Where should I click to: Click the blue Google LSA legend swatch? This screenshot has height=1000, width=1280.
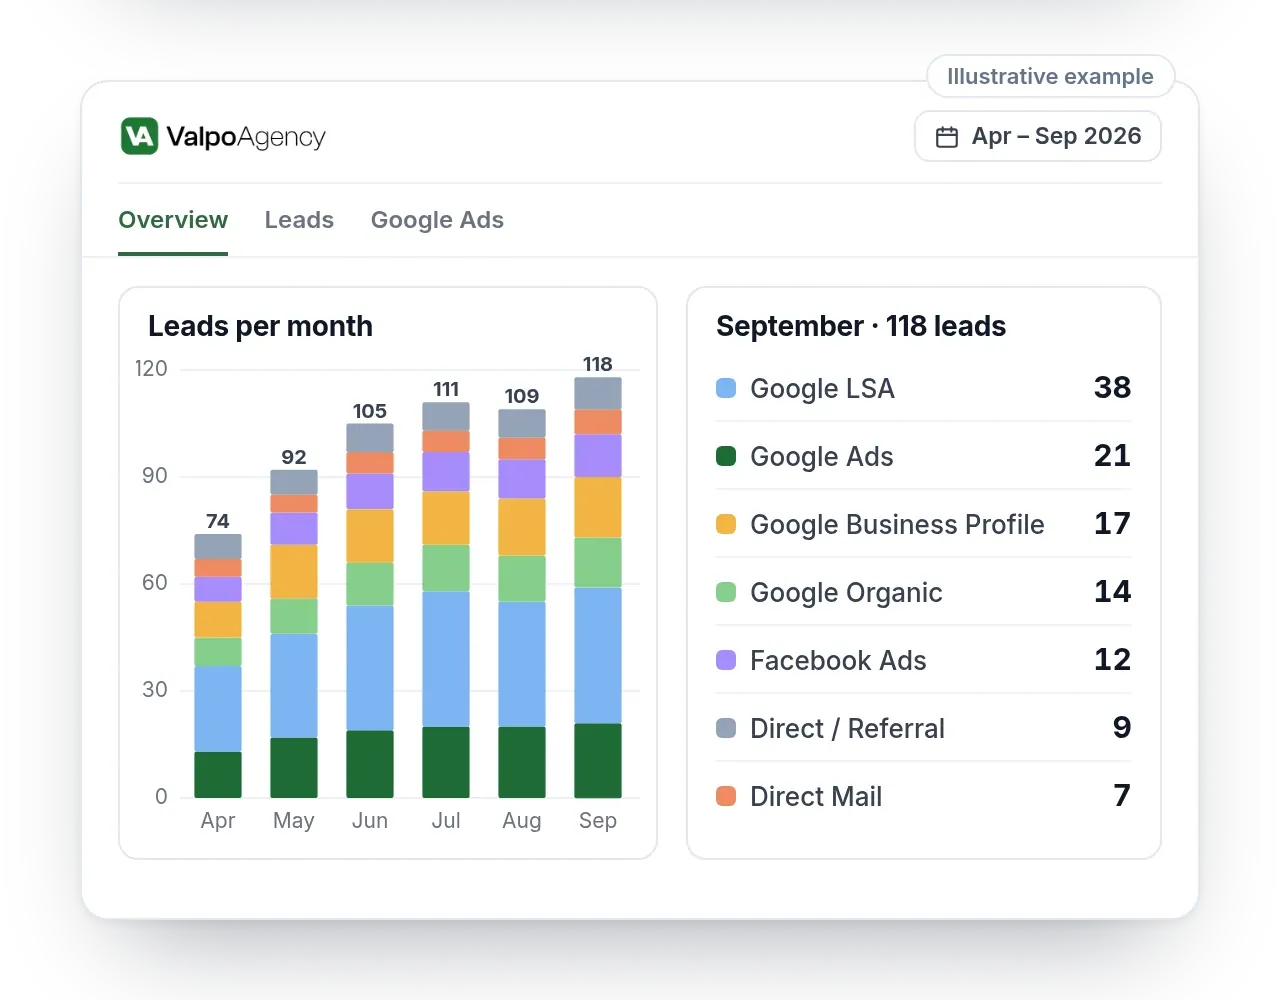[726, 388]
